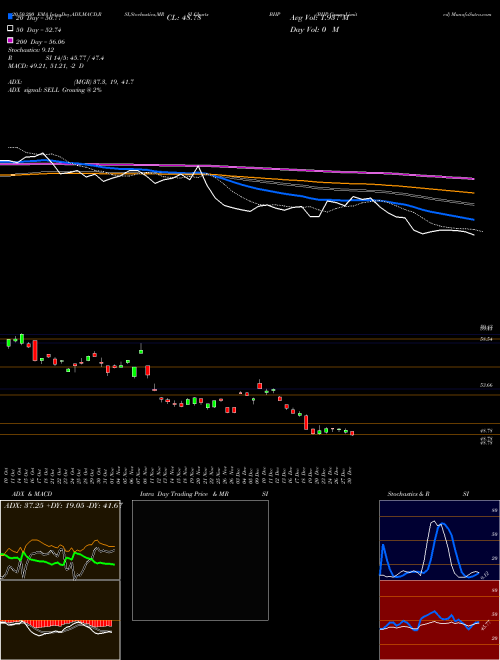The height and width of the screenshot is (660, 500).
Task: Open the MACD histogram sub-chart
Action: coord(60,620)
